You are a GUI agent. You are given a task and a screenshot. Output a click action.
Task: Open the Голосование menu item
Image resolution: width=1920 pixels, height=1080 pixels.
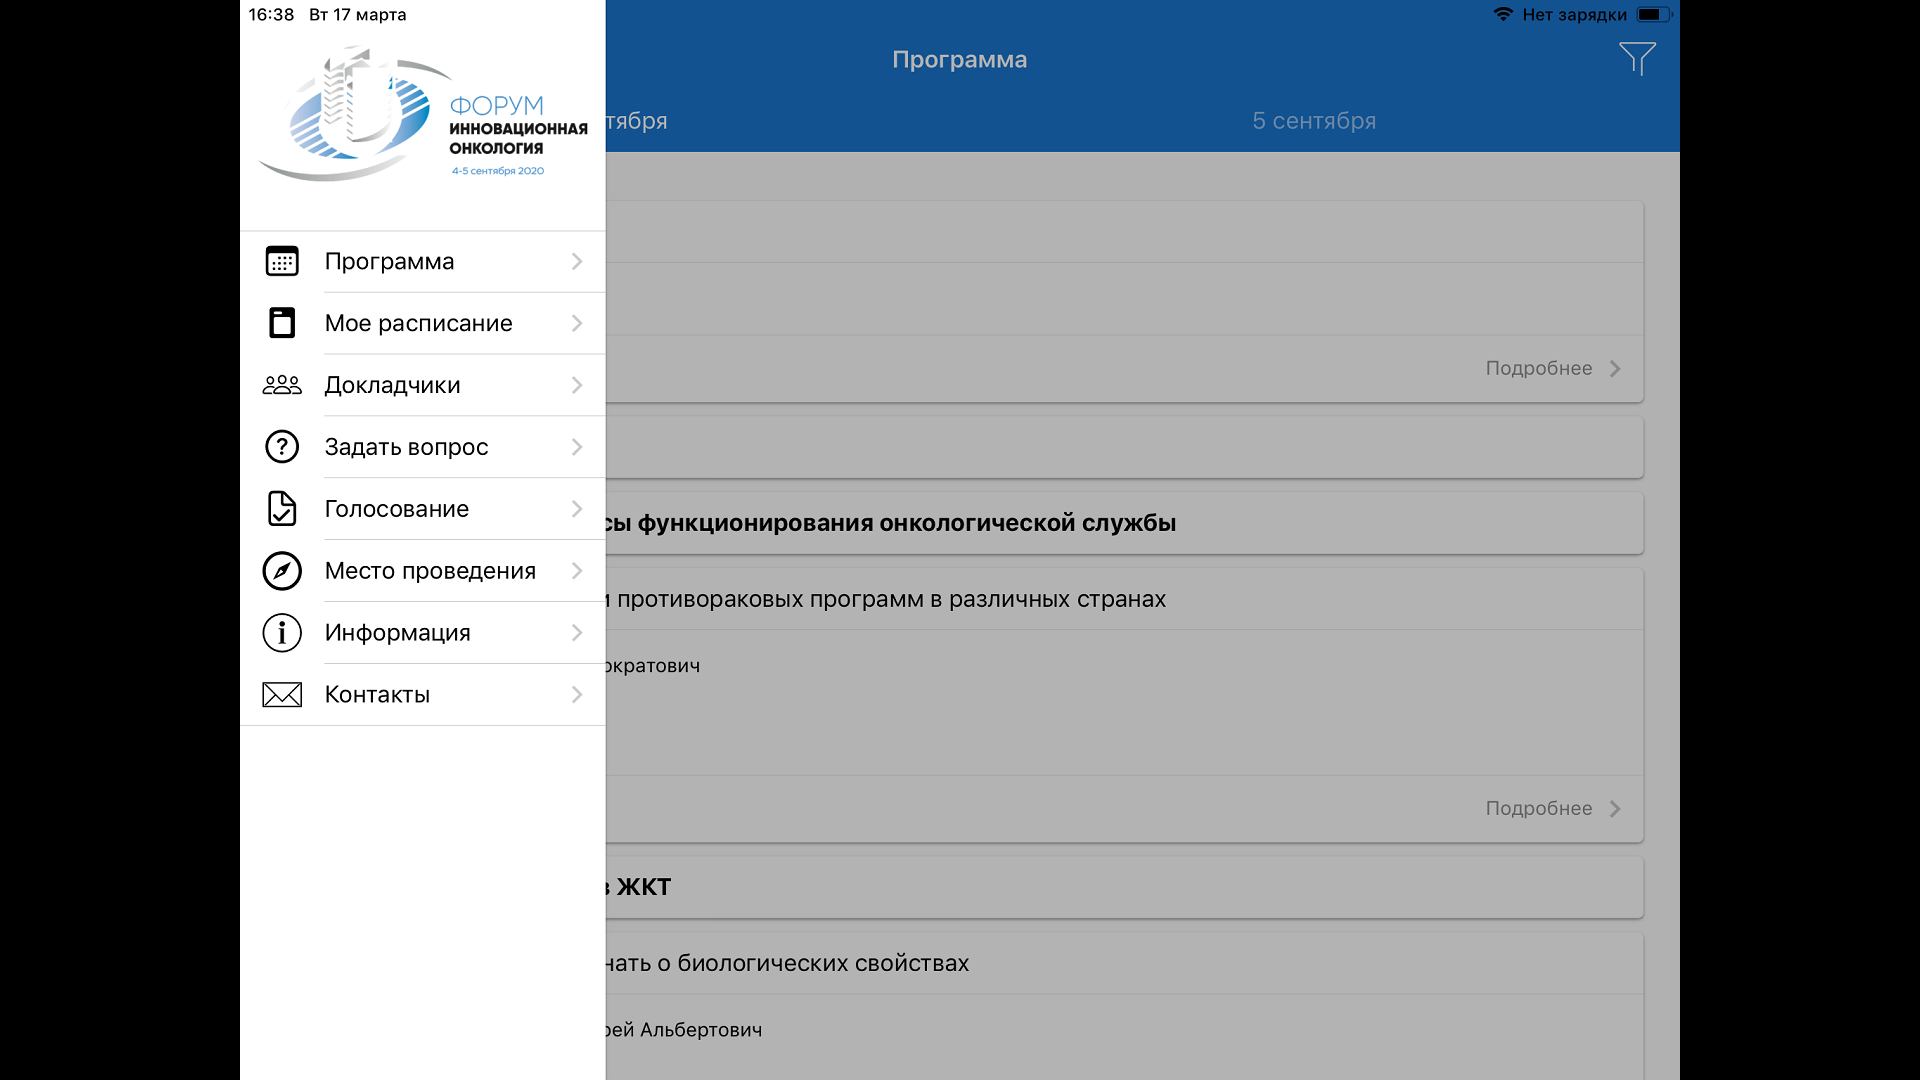[x=397, y=509]
